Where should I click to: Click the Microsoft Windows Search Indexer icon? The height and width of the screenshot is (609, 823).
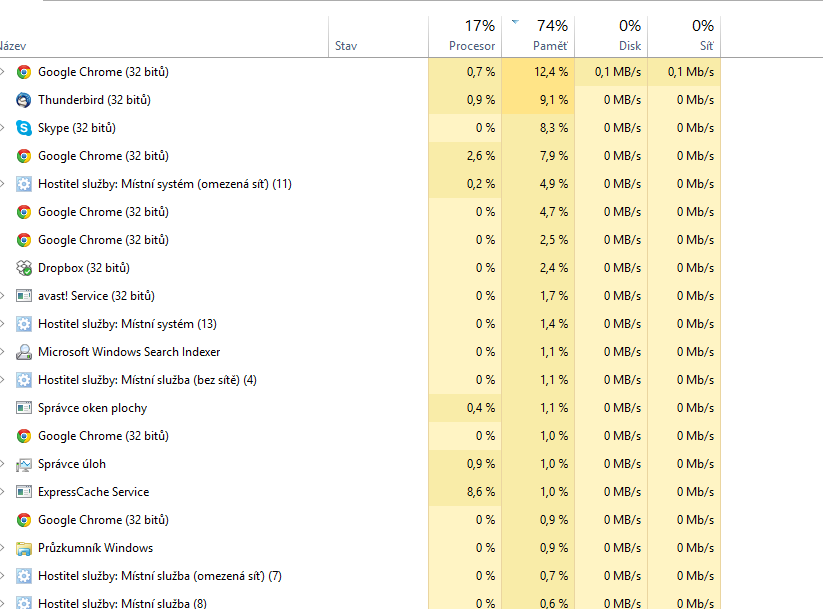tap(24, 352)
